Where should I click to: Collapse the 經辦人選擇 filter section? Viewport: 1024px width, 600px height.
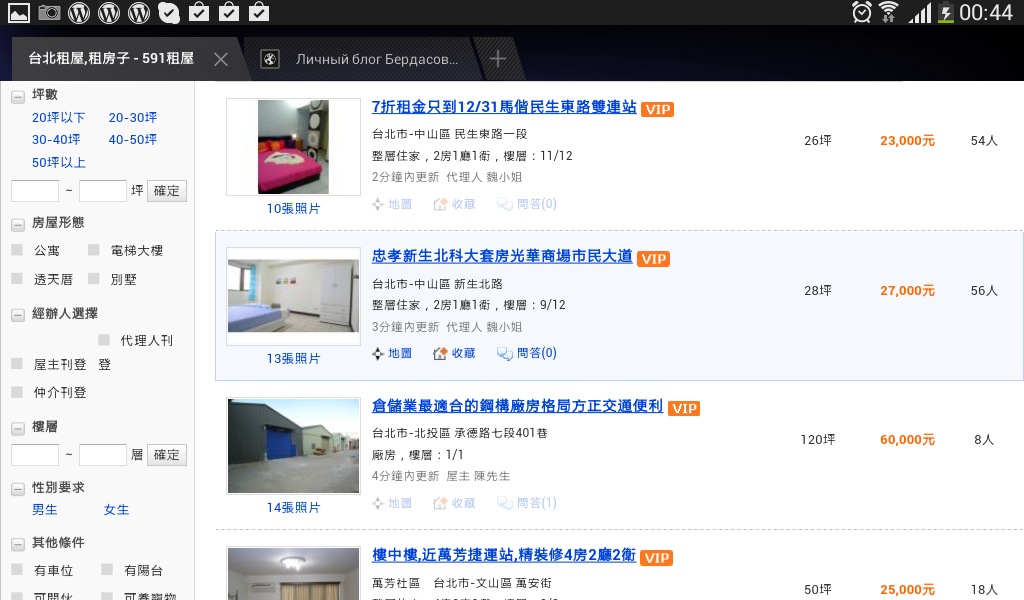[18, 315]
